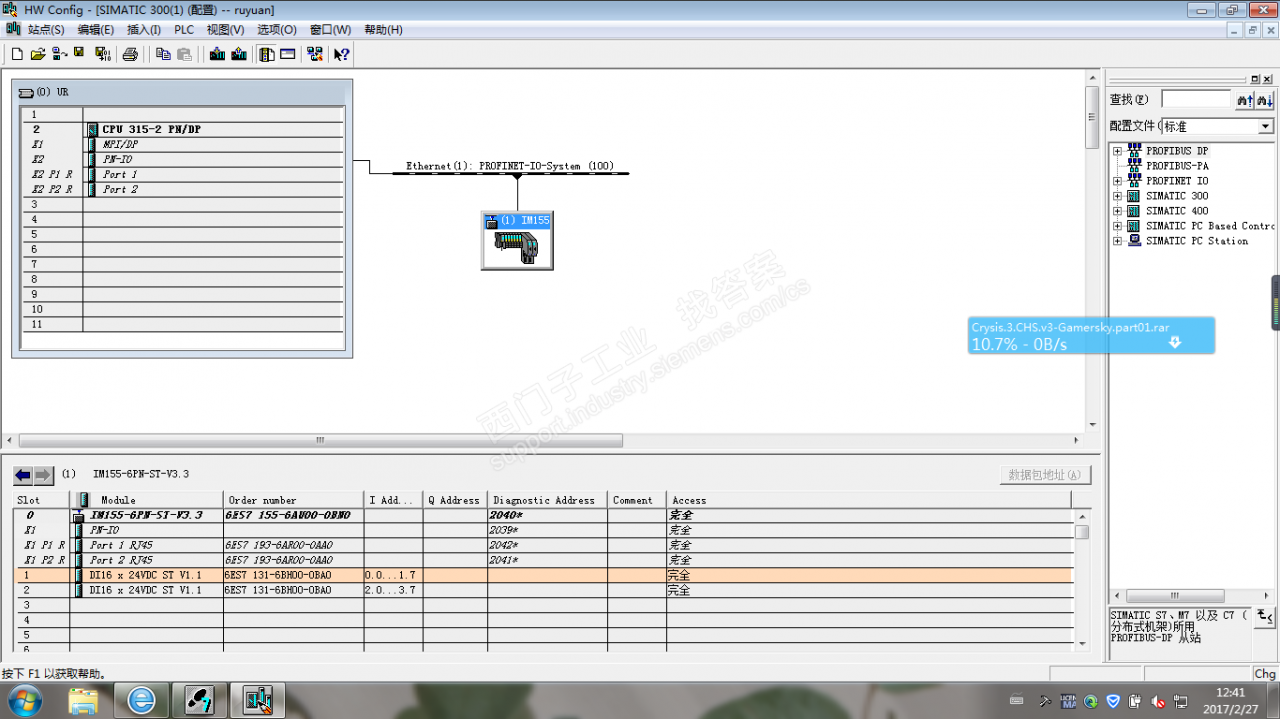
Task: Expand the PROFIBUS DP catalog node
Action: [1117, 151]
